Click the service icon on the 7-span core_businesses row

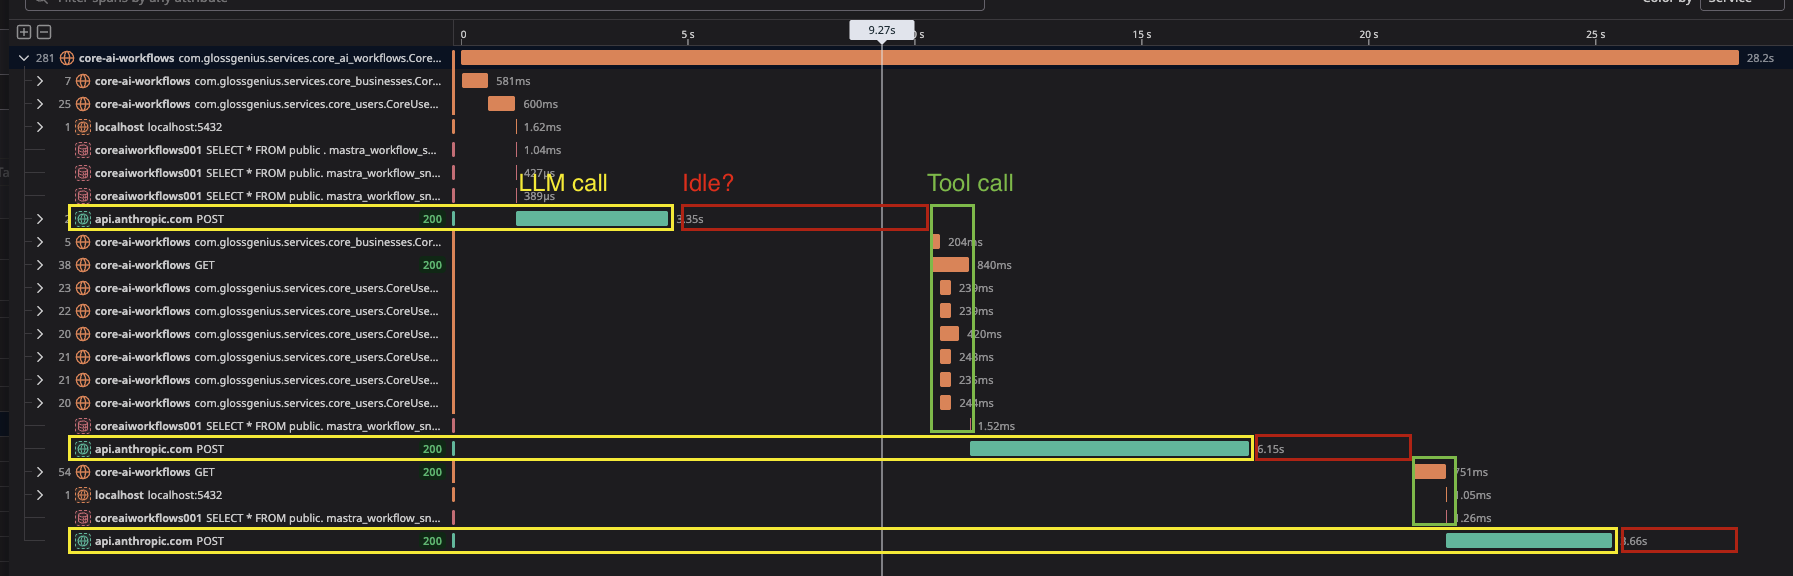tap(83, 81)
